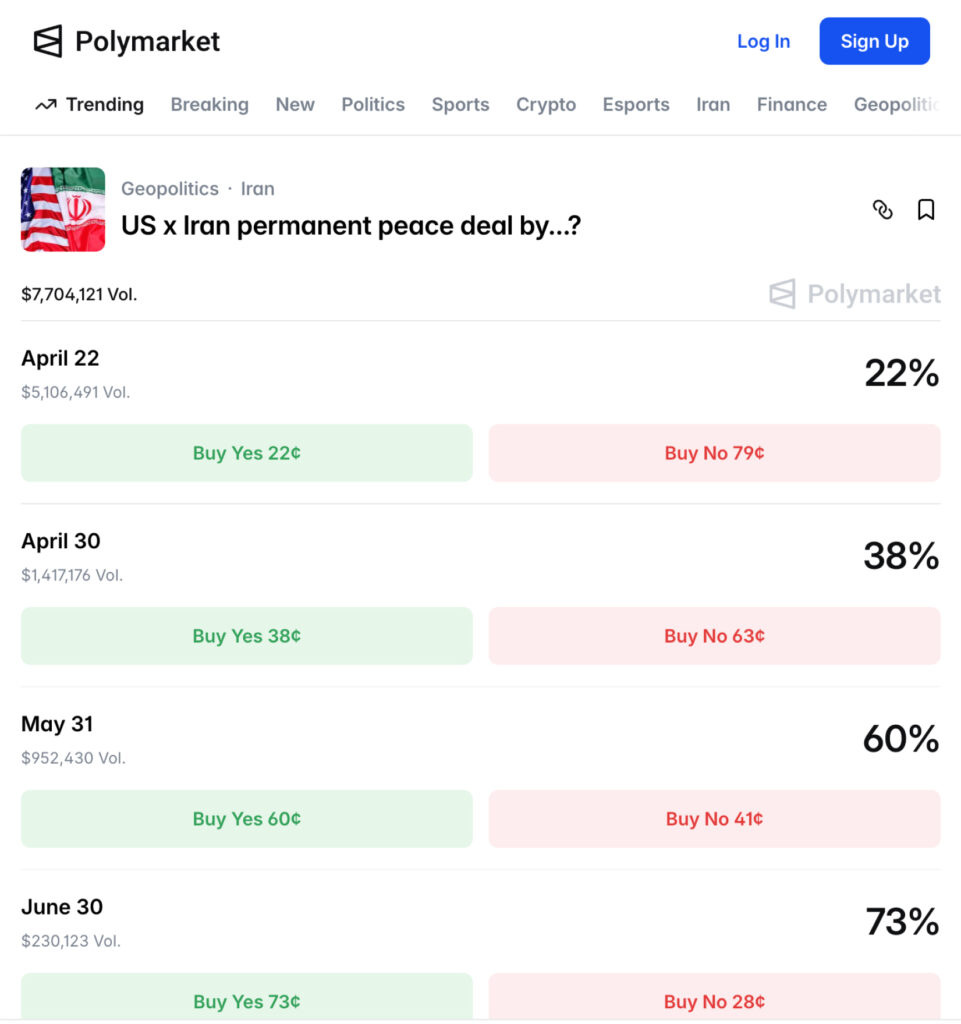This screenshot has width=961, height=1024.
Task: Copy the market link icon
Action: [x=882, y=209]
